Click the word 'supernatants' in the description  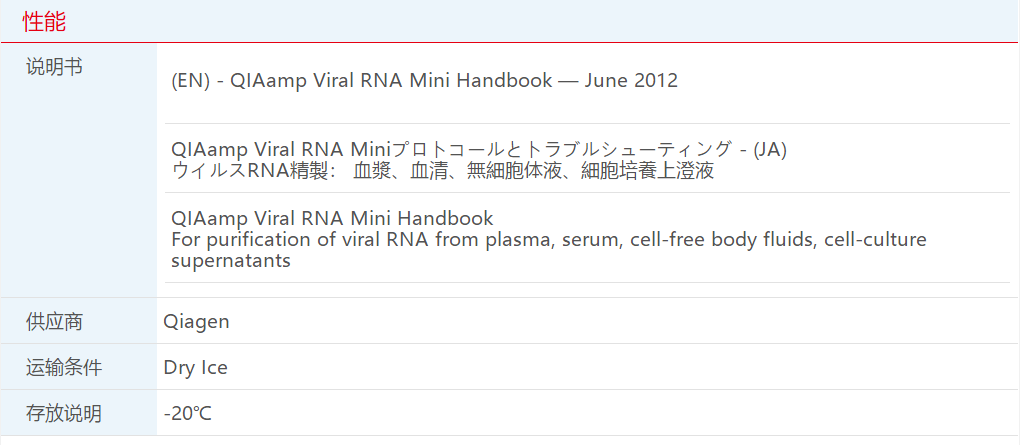[x=231, y=261]
